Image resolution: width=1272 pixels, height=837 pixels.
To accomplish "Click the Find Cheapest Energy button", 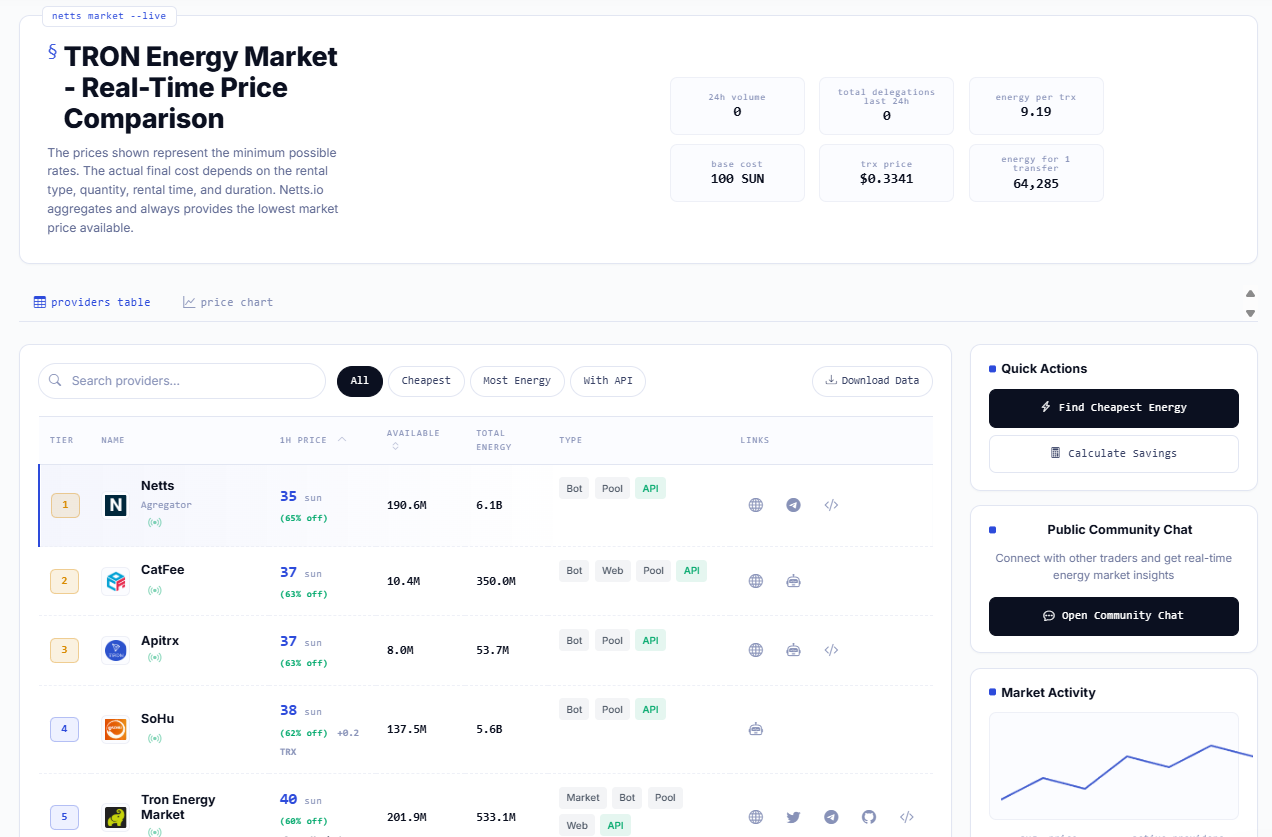I will coord(1113,408).
